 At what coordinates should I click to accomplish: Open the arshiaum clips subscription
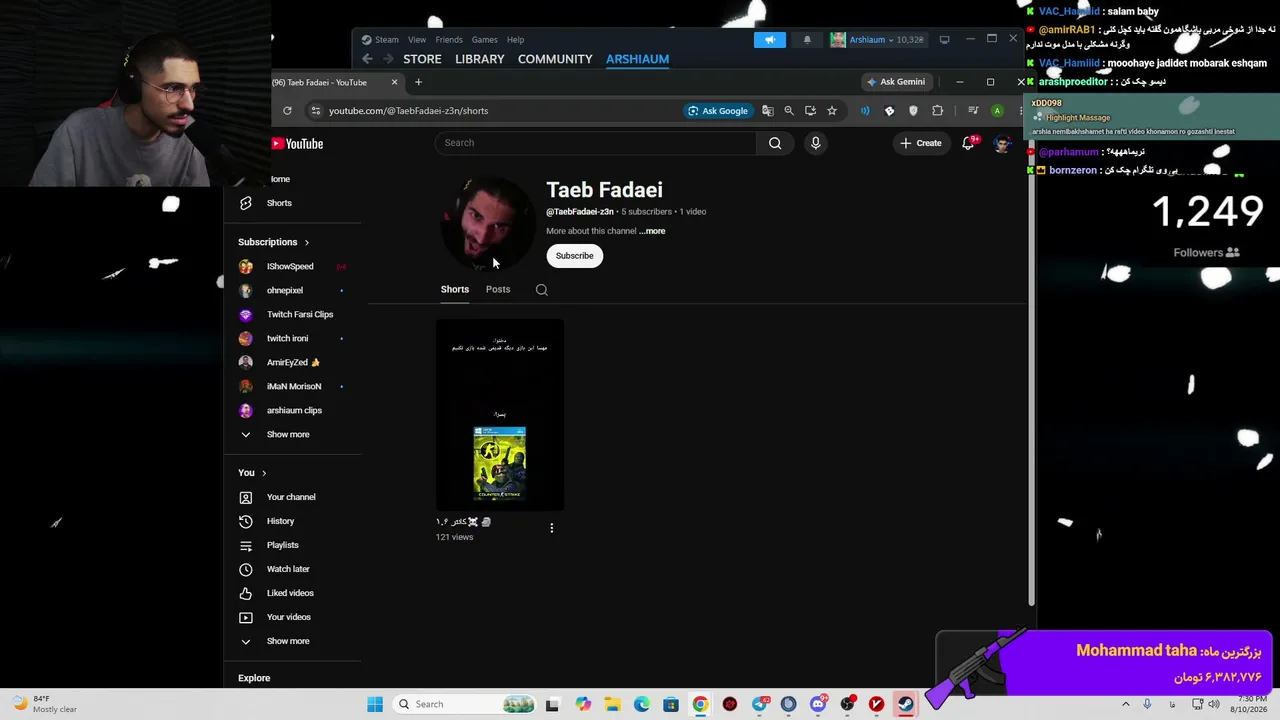click(x=294, y=411)
